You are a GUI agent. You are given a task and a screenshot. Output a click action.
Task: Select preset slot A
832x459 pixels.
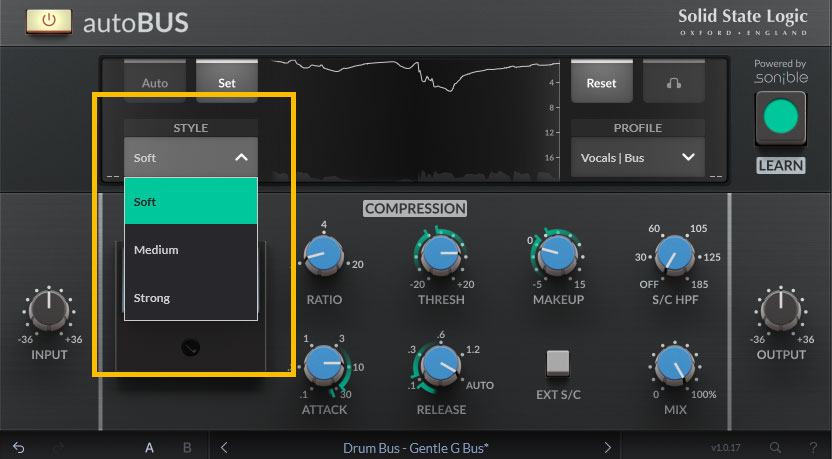pyautogui.click(x=149, y=447)
